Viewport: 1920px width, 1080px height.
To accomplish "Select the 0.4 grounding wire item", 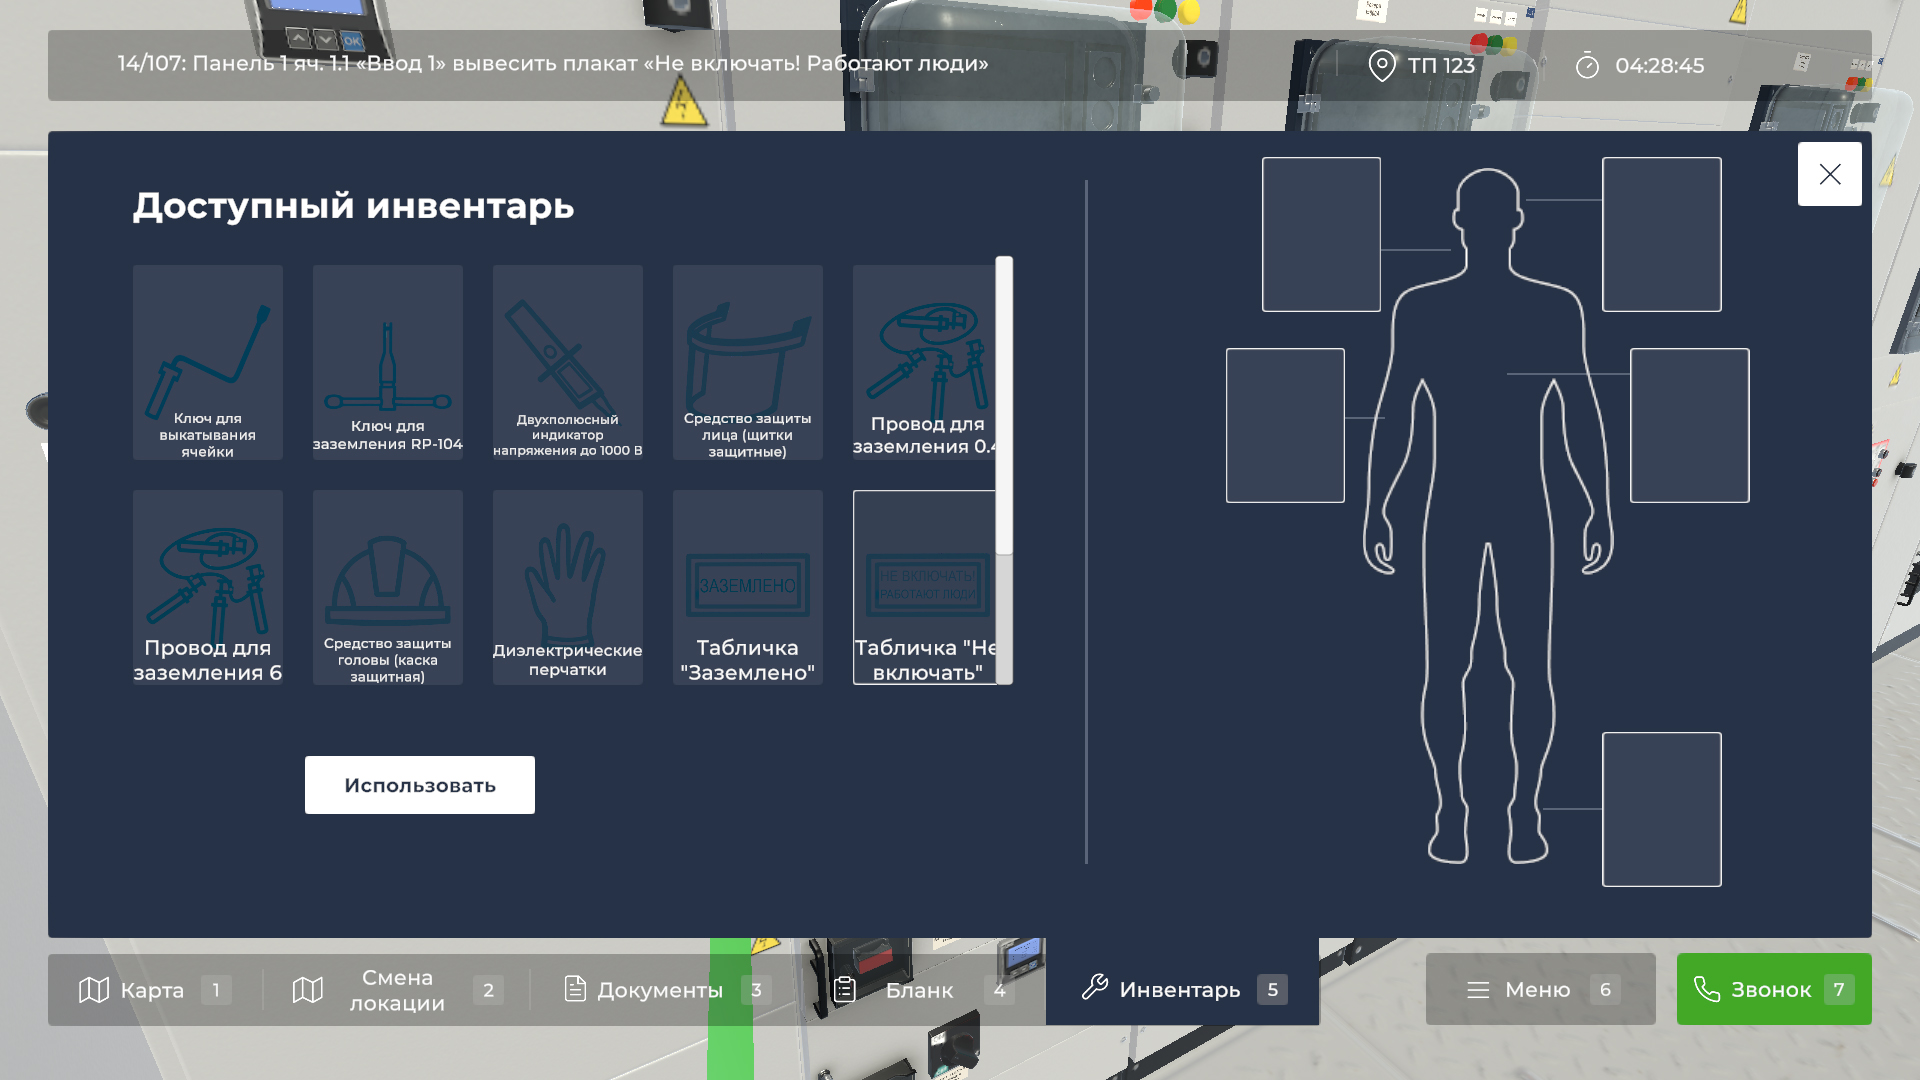I will 924,362.
